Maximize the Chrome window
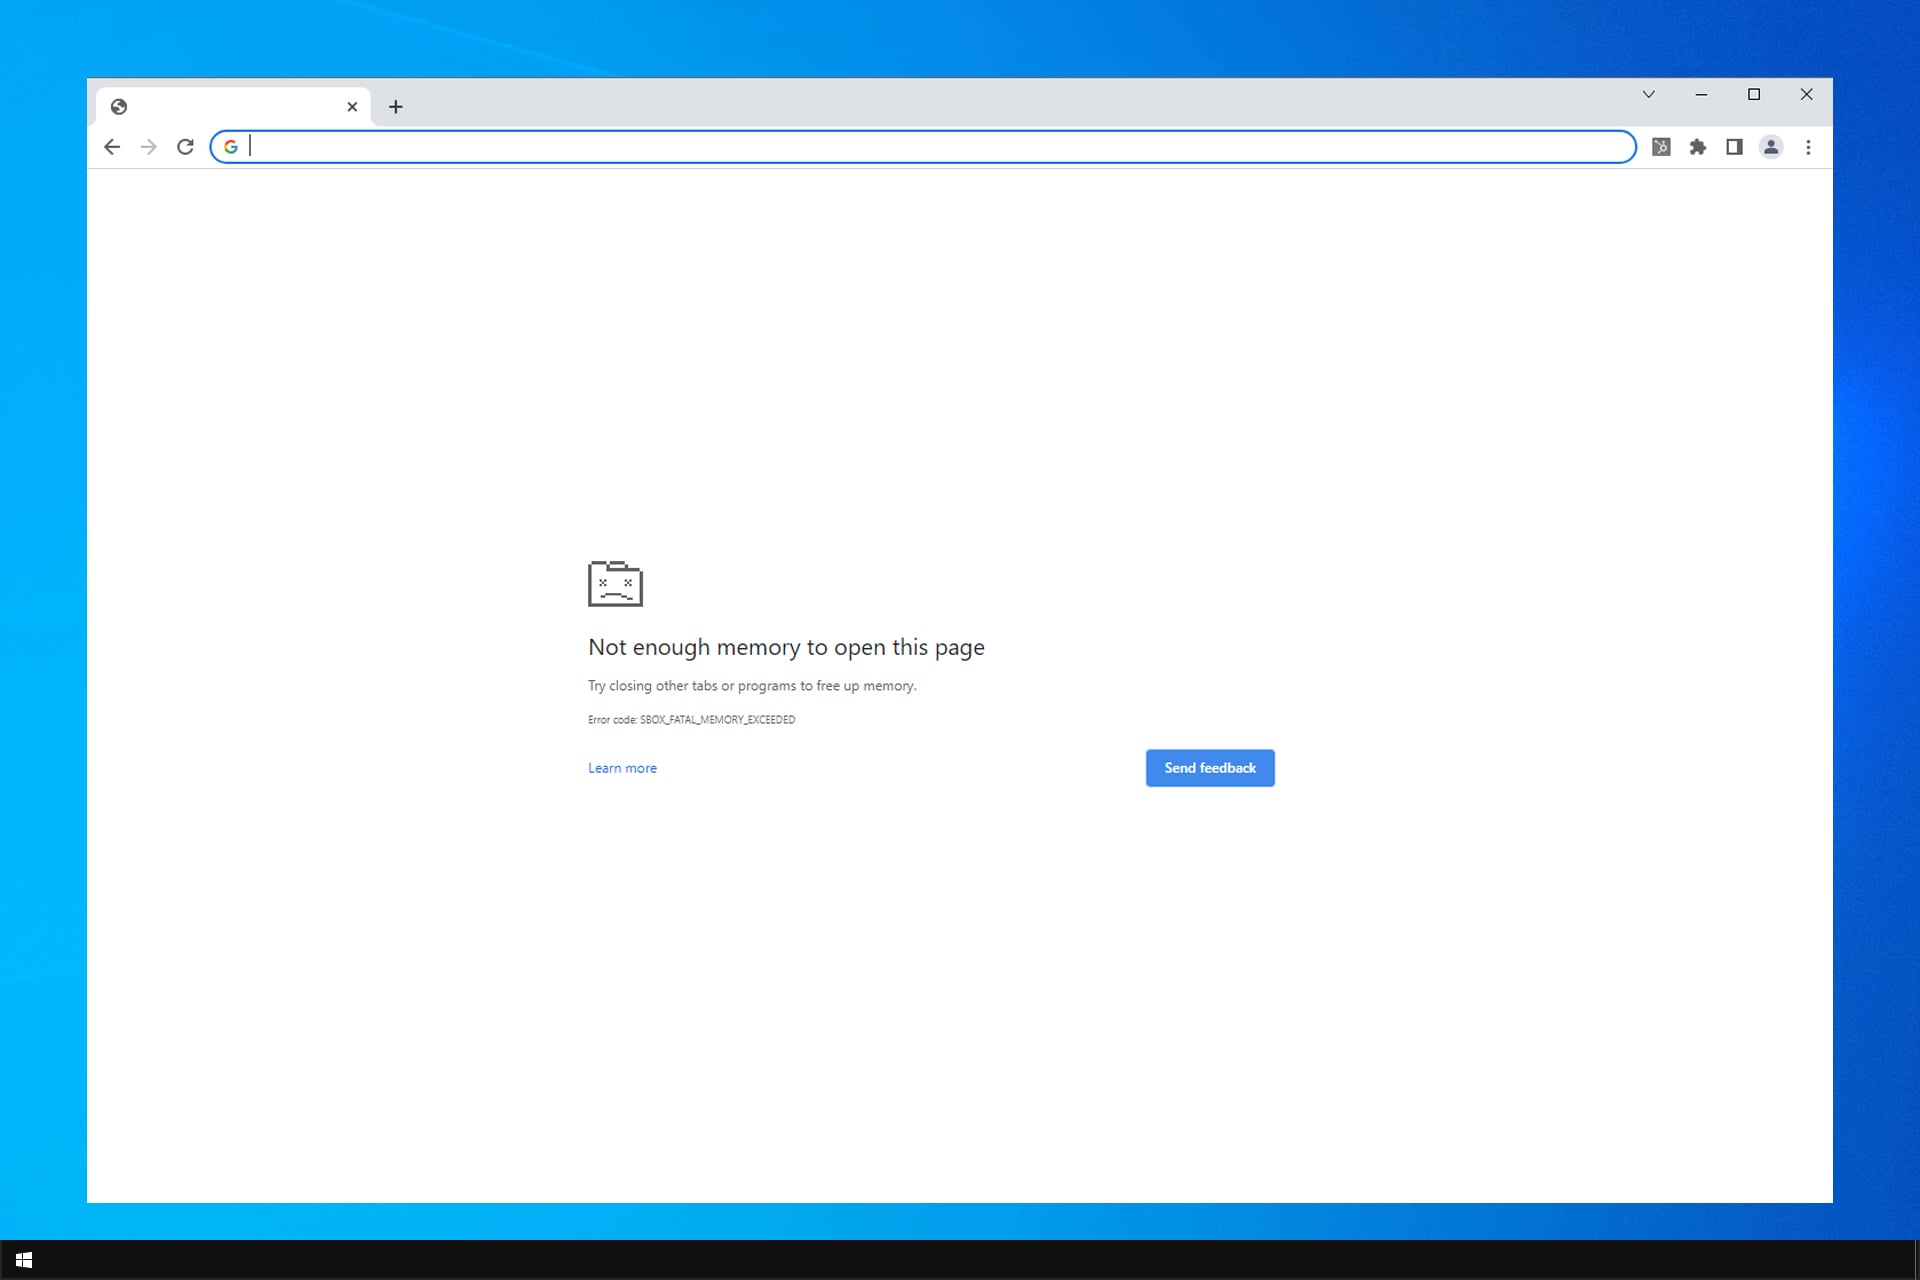 pos(1754,94)
